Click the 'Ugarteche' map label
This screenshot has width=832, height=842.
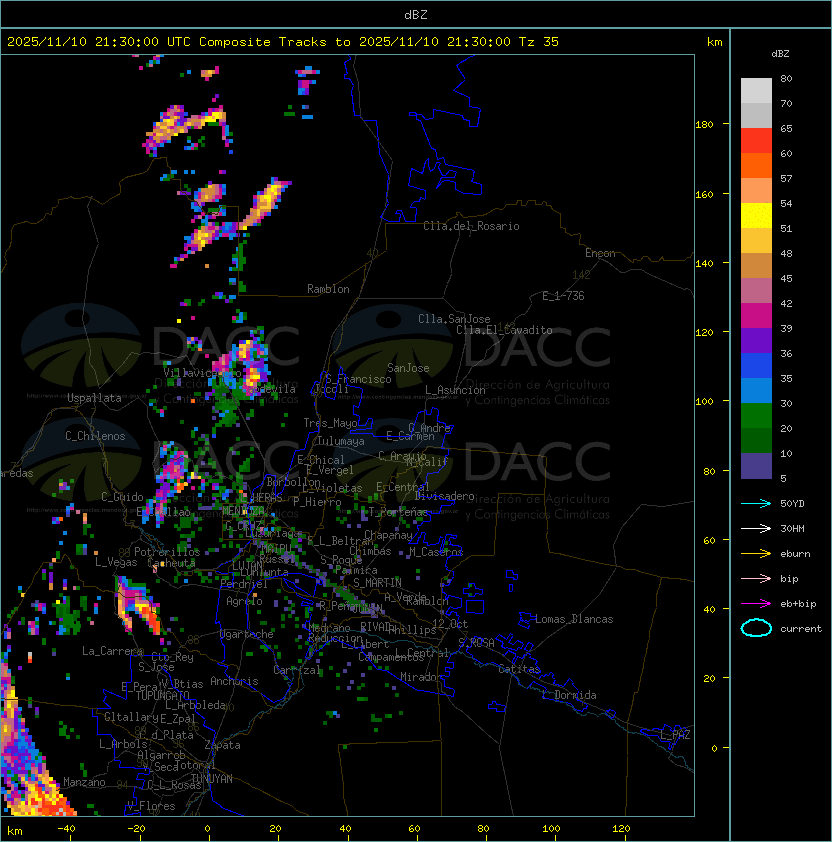tap(247, 634)
